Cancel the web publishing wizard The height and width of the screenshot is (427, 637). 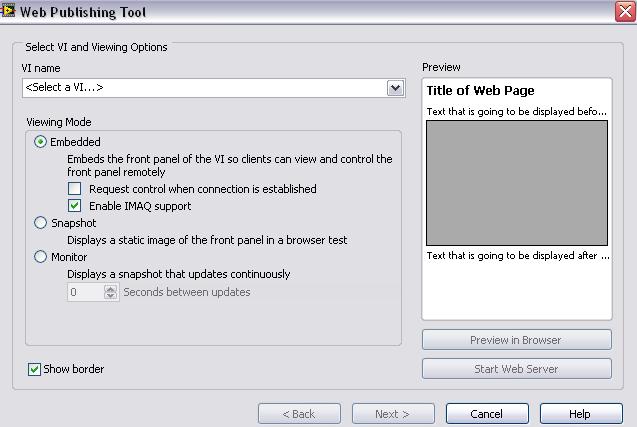pyautogui.click(x=487, y=414)
